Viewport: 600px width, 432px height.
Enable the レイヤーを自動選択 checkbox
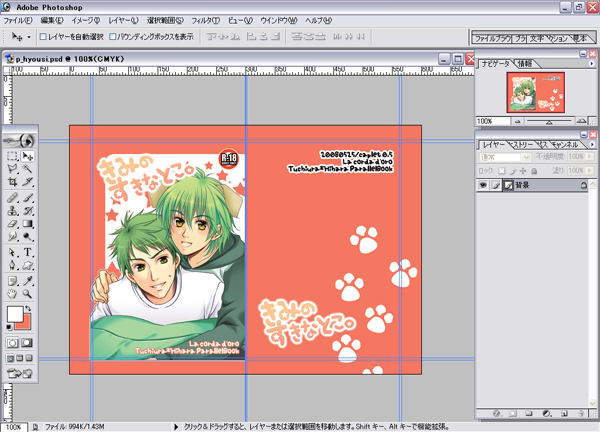tap(43, 37)
